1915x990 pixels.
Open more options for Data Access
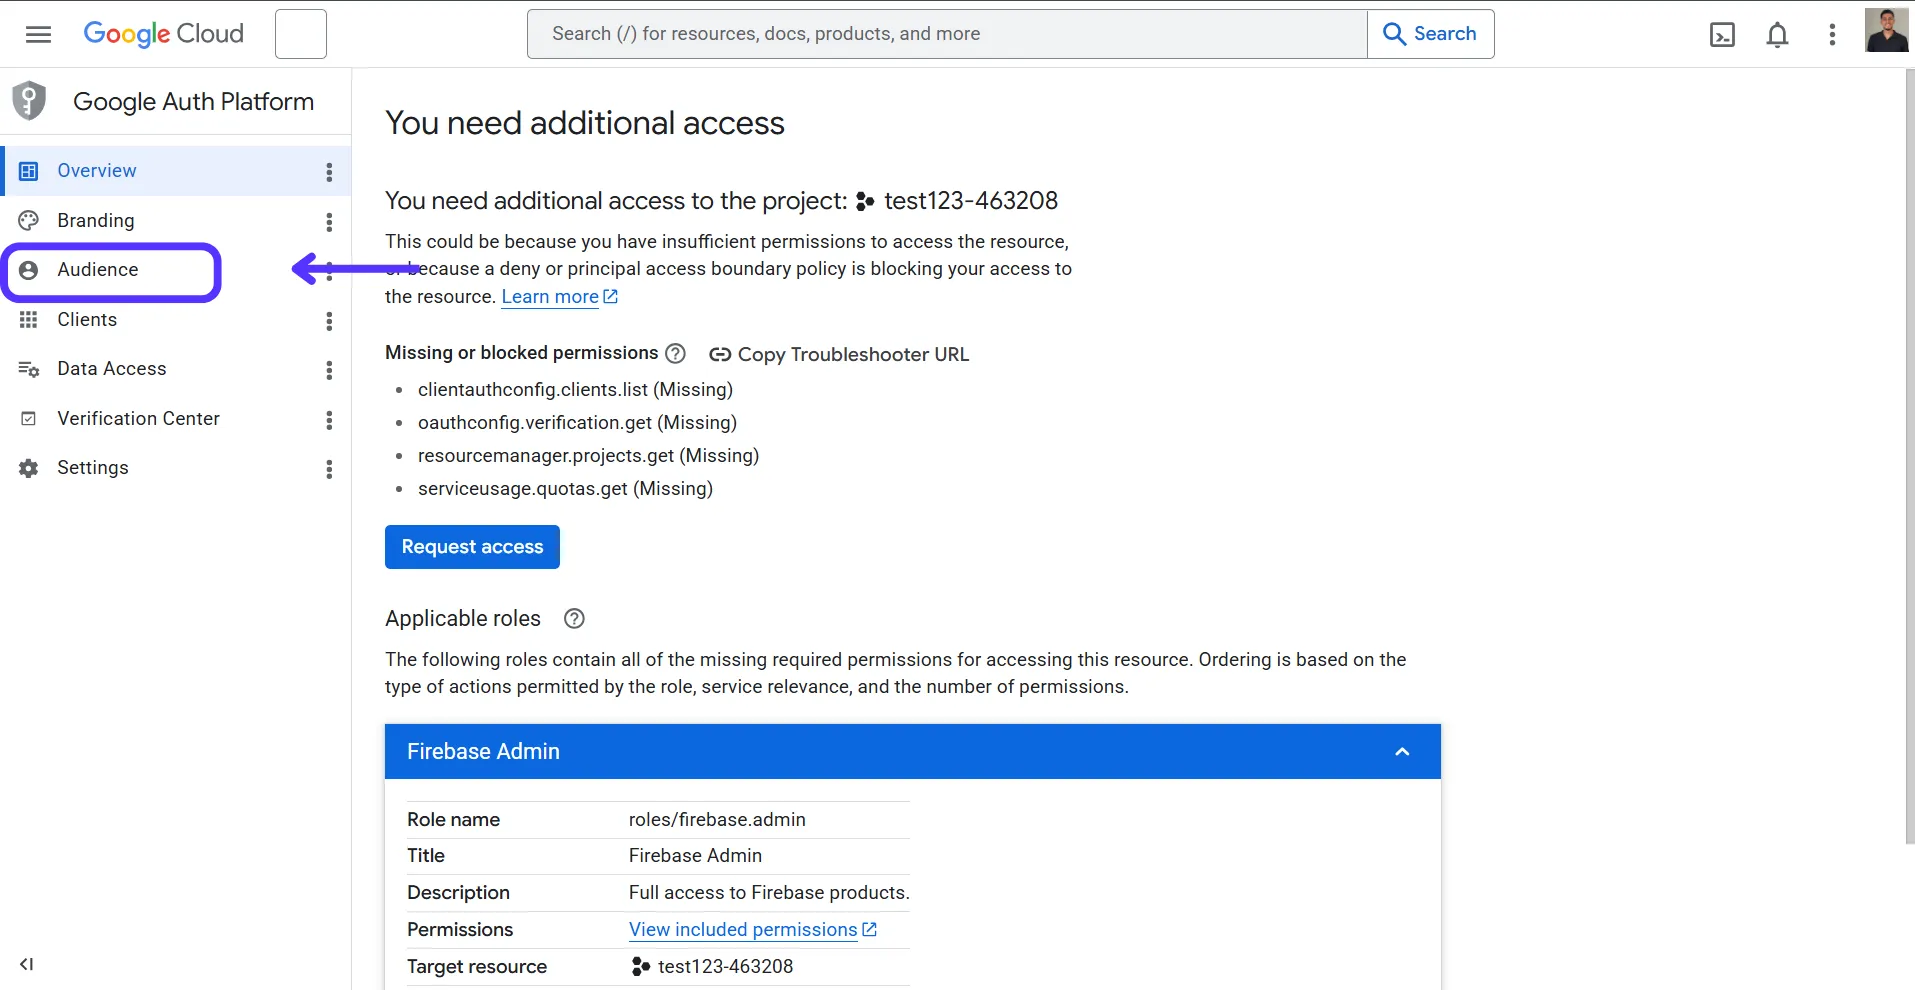click(329, 370)
